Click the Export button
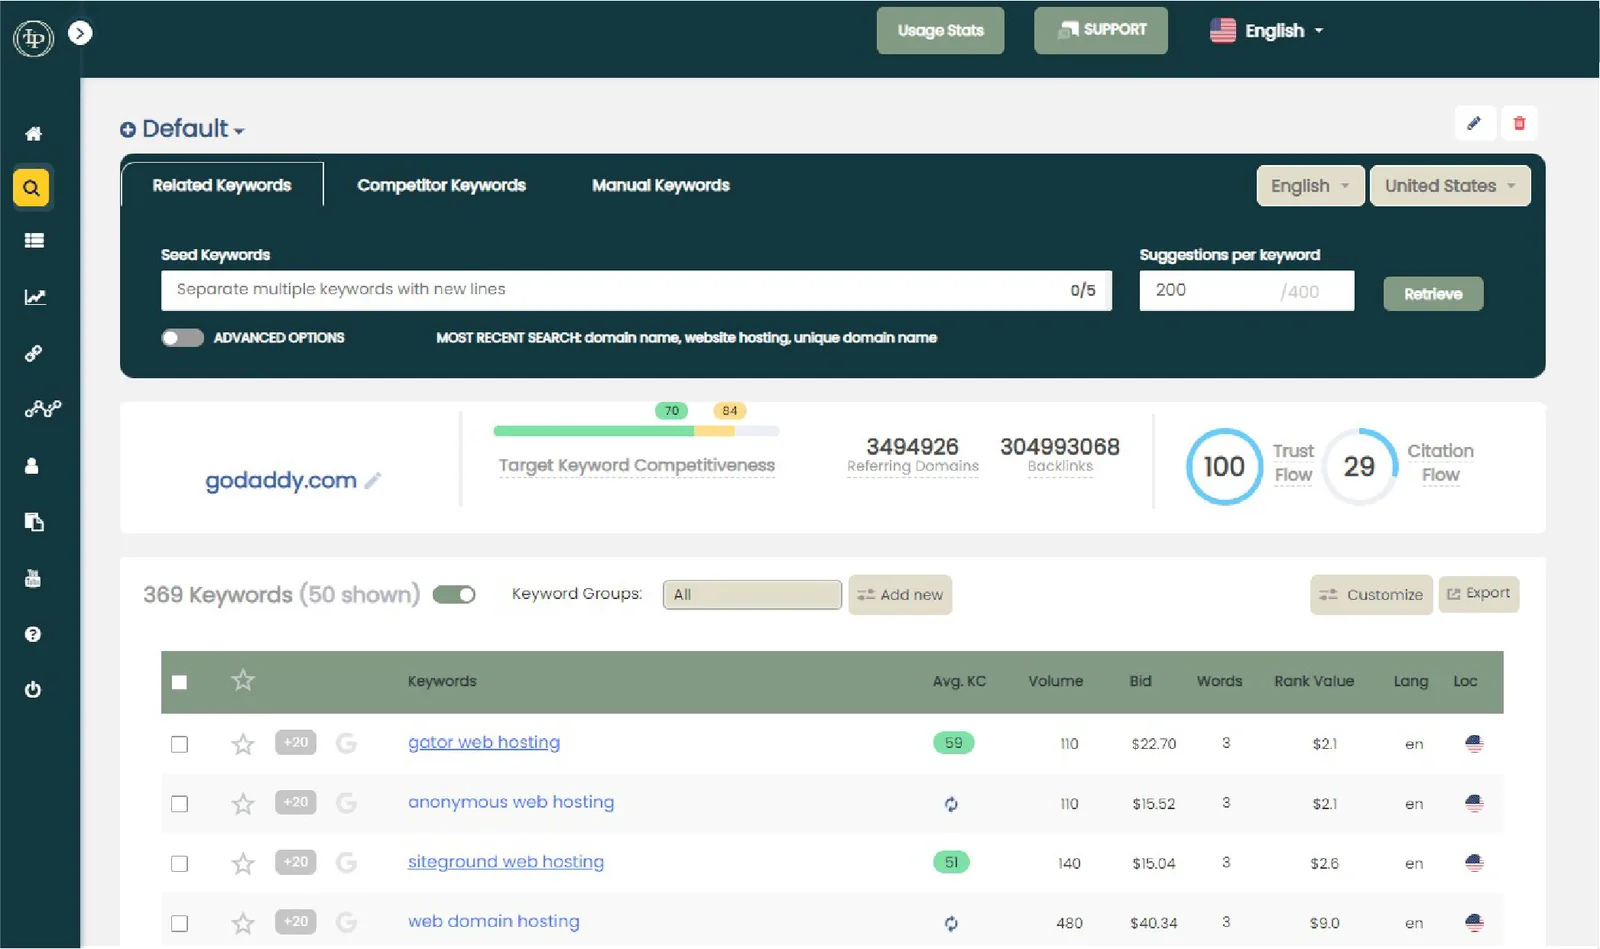Image resolution: width=1600 pixels, height=949 pixels. tap(1479, 594)
